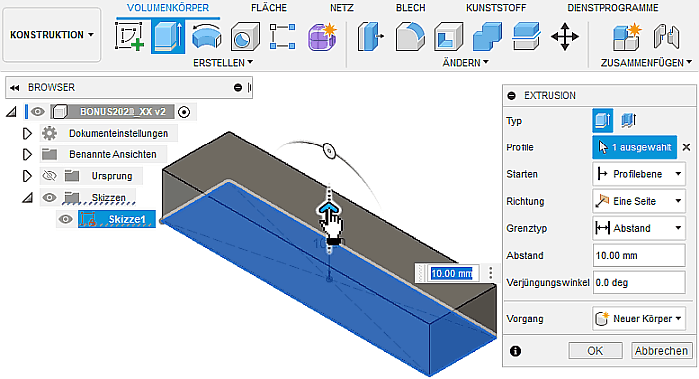699x379 pixels.
Task: Click the New Component icon
Action: 626,37
